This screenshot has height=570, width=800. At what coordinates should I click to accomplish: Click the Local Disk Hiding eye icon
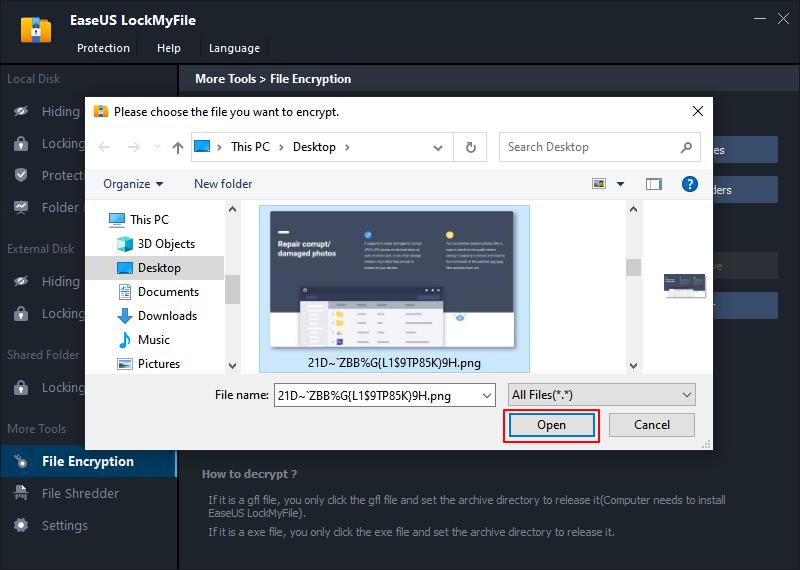pos(21,111)
